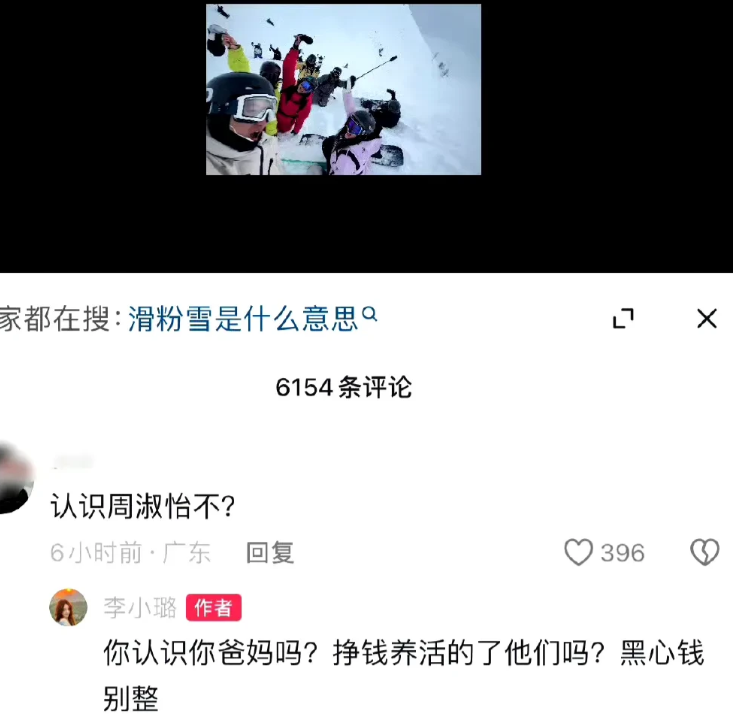The height and width of the screenshot is (722, 733).
Task: Click the magnifier icon beside the search suggestion
Action: [x=369, y=313]
